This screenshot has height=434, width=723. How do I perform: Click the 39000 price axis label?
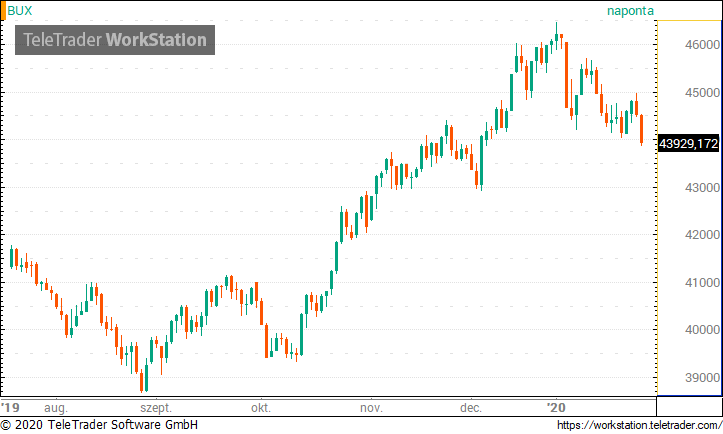(x=702, y=378)
